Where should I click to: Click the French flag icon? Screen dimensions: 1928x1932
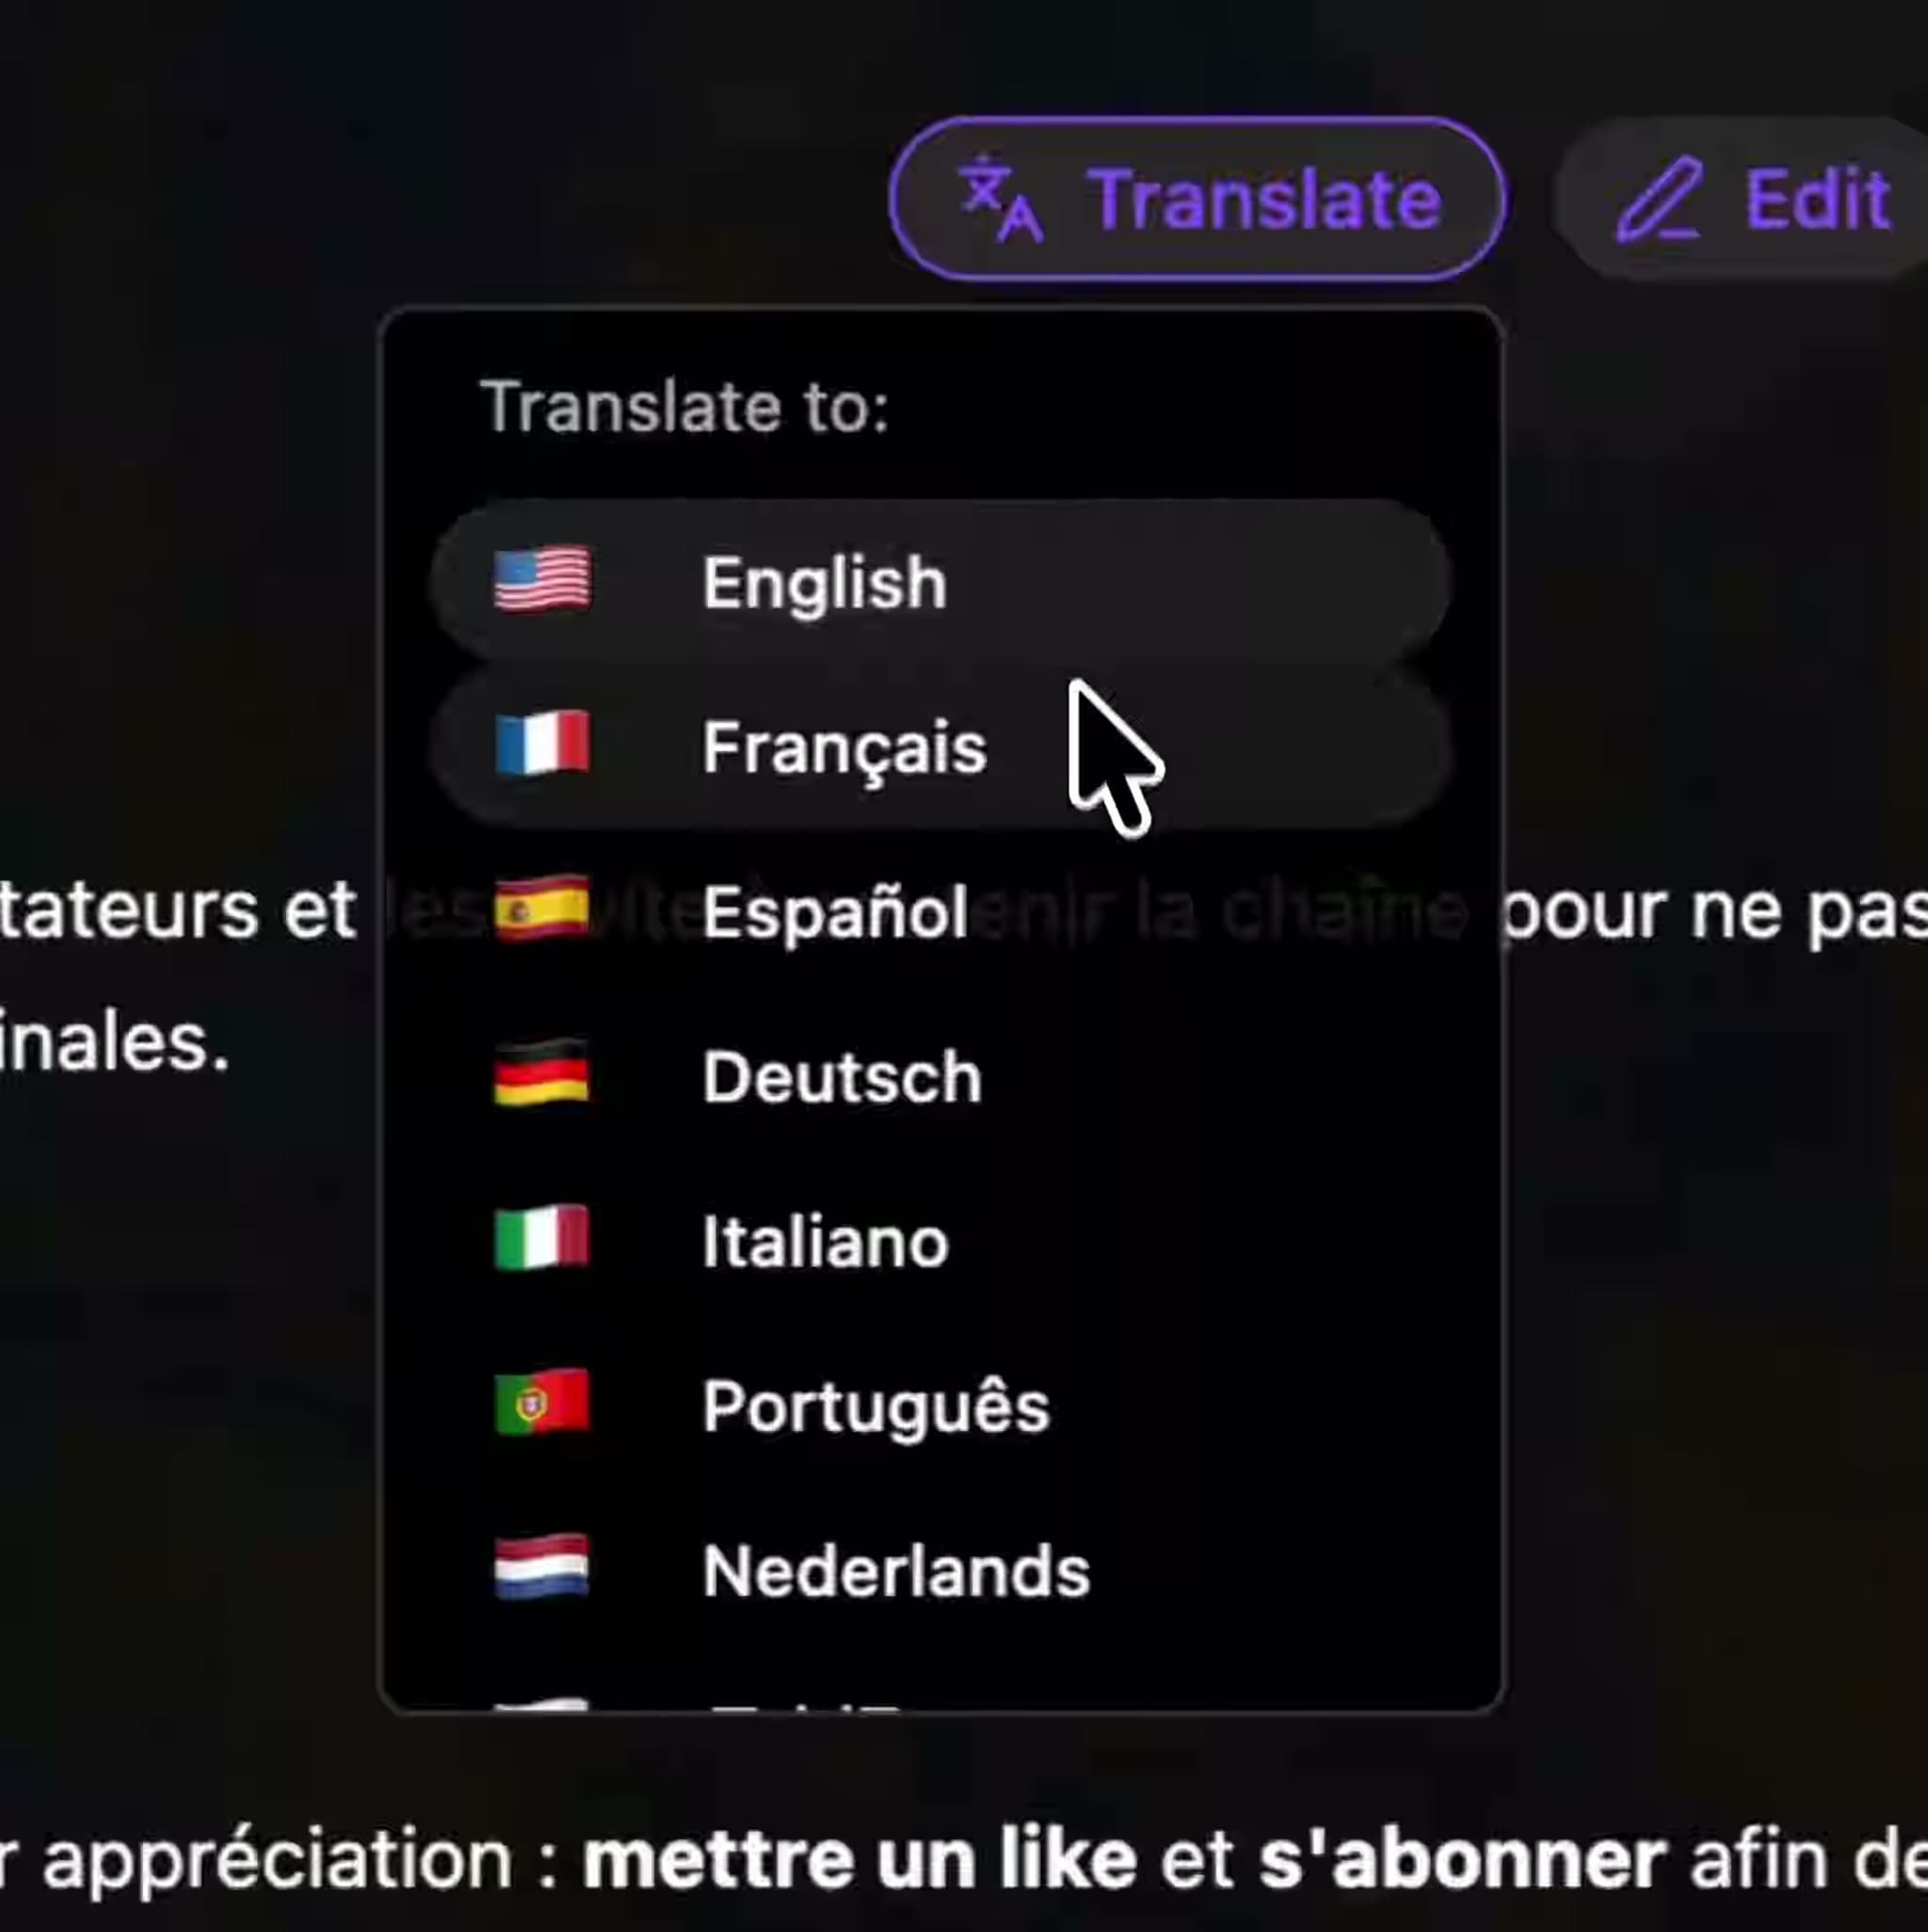tap(542, 744)
